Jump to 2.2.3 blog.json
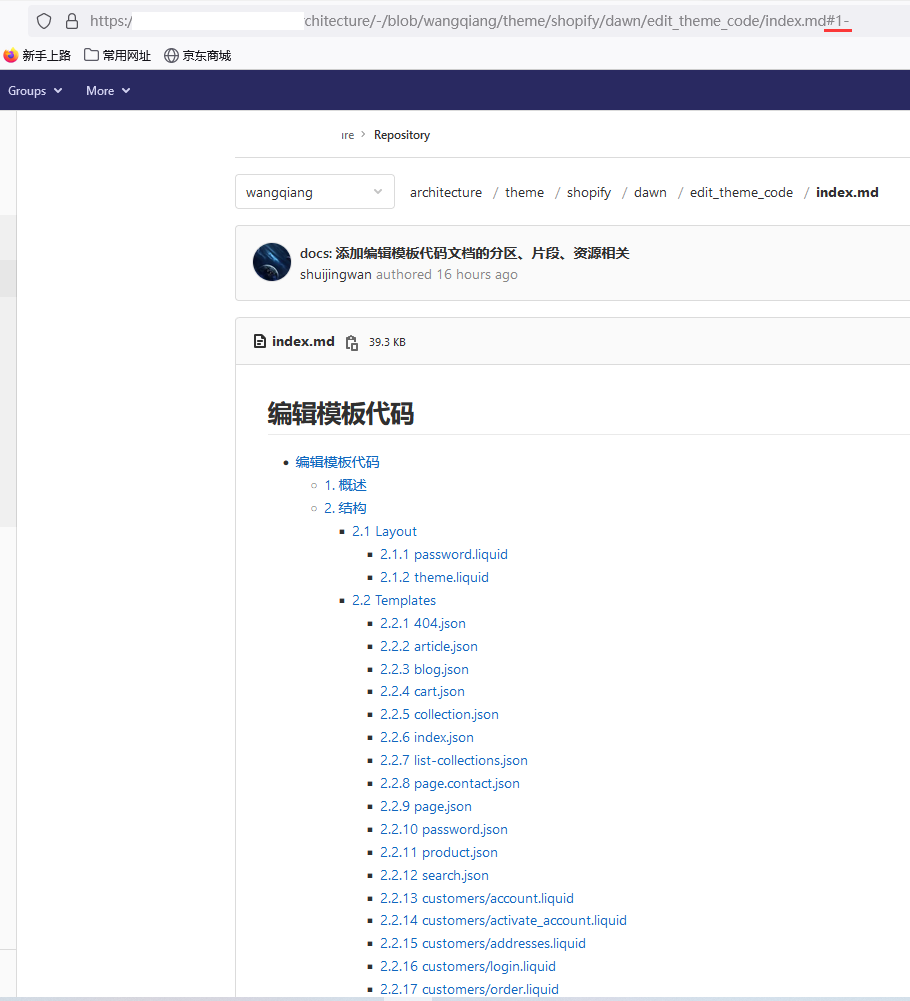 pyautogui.click(x=424, y=669)
